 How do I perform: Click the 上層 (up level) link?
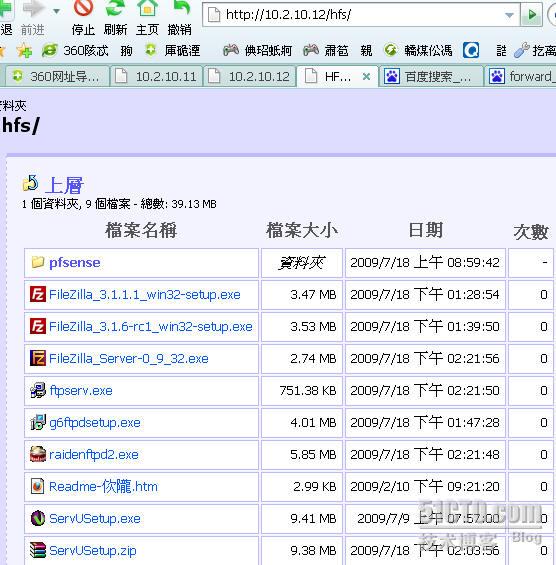(x=64, y=185)
